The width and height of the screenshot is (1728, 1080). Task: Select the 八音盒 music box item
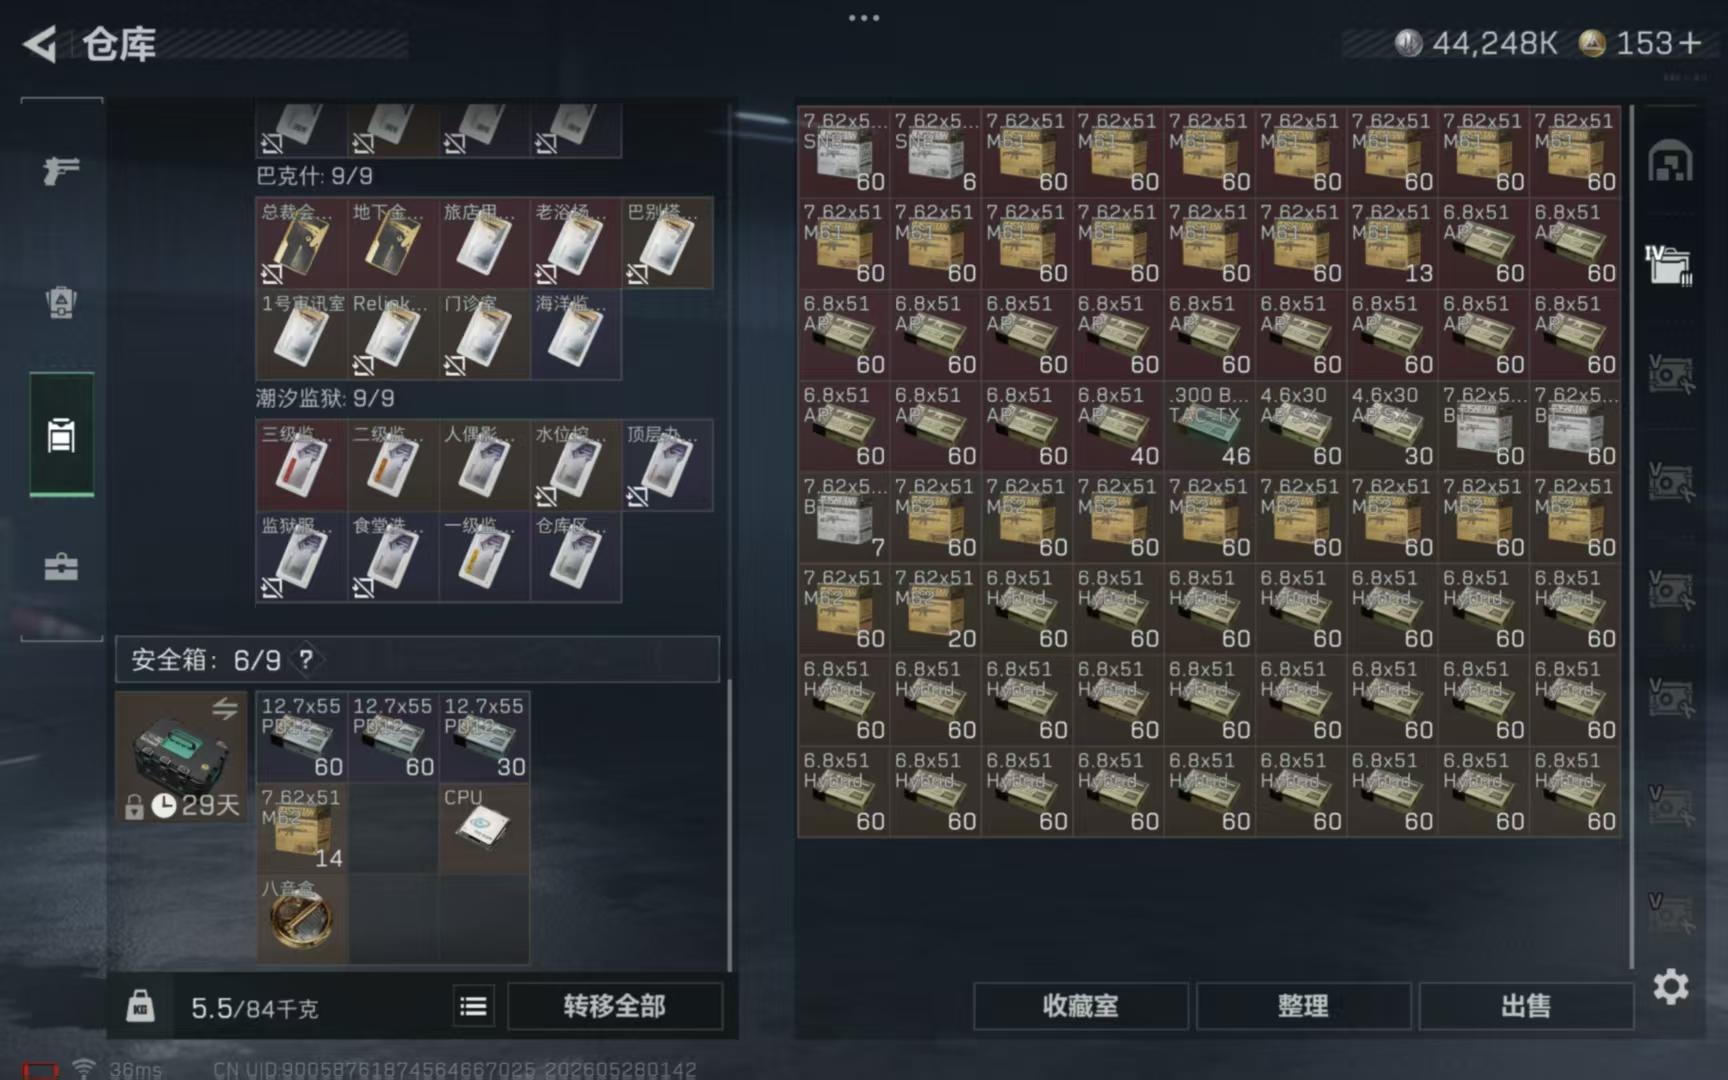click(301, 919)
